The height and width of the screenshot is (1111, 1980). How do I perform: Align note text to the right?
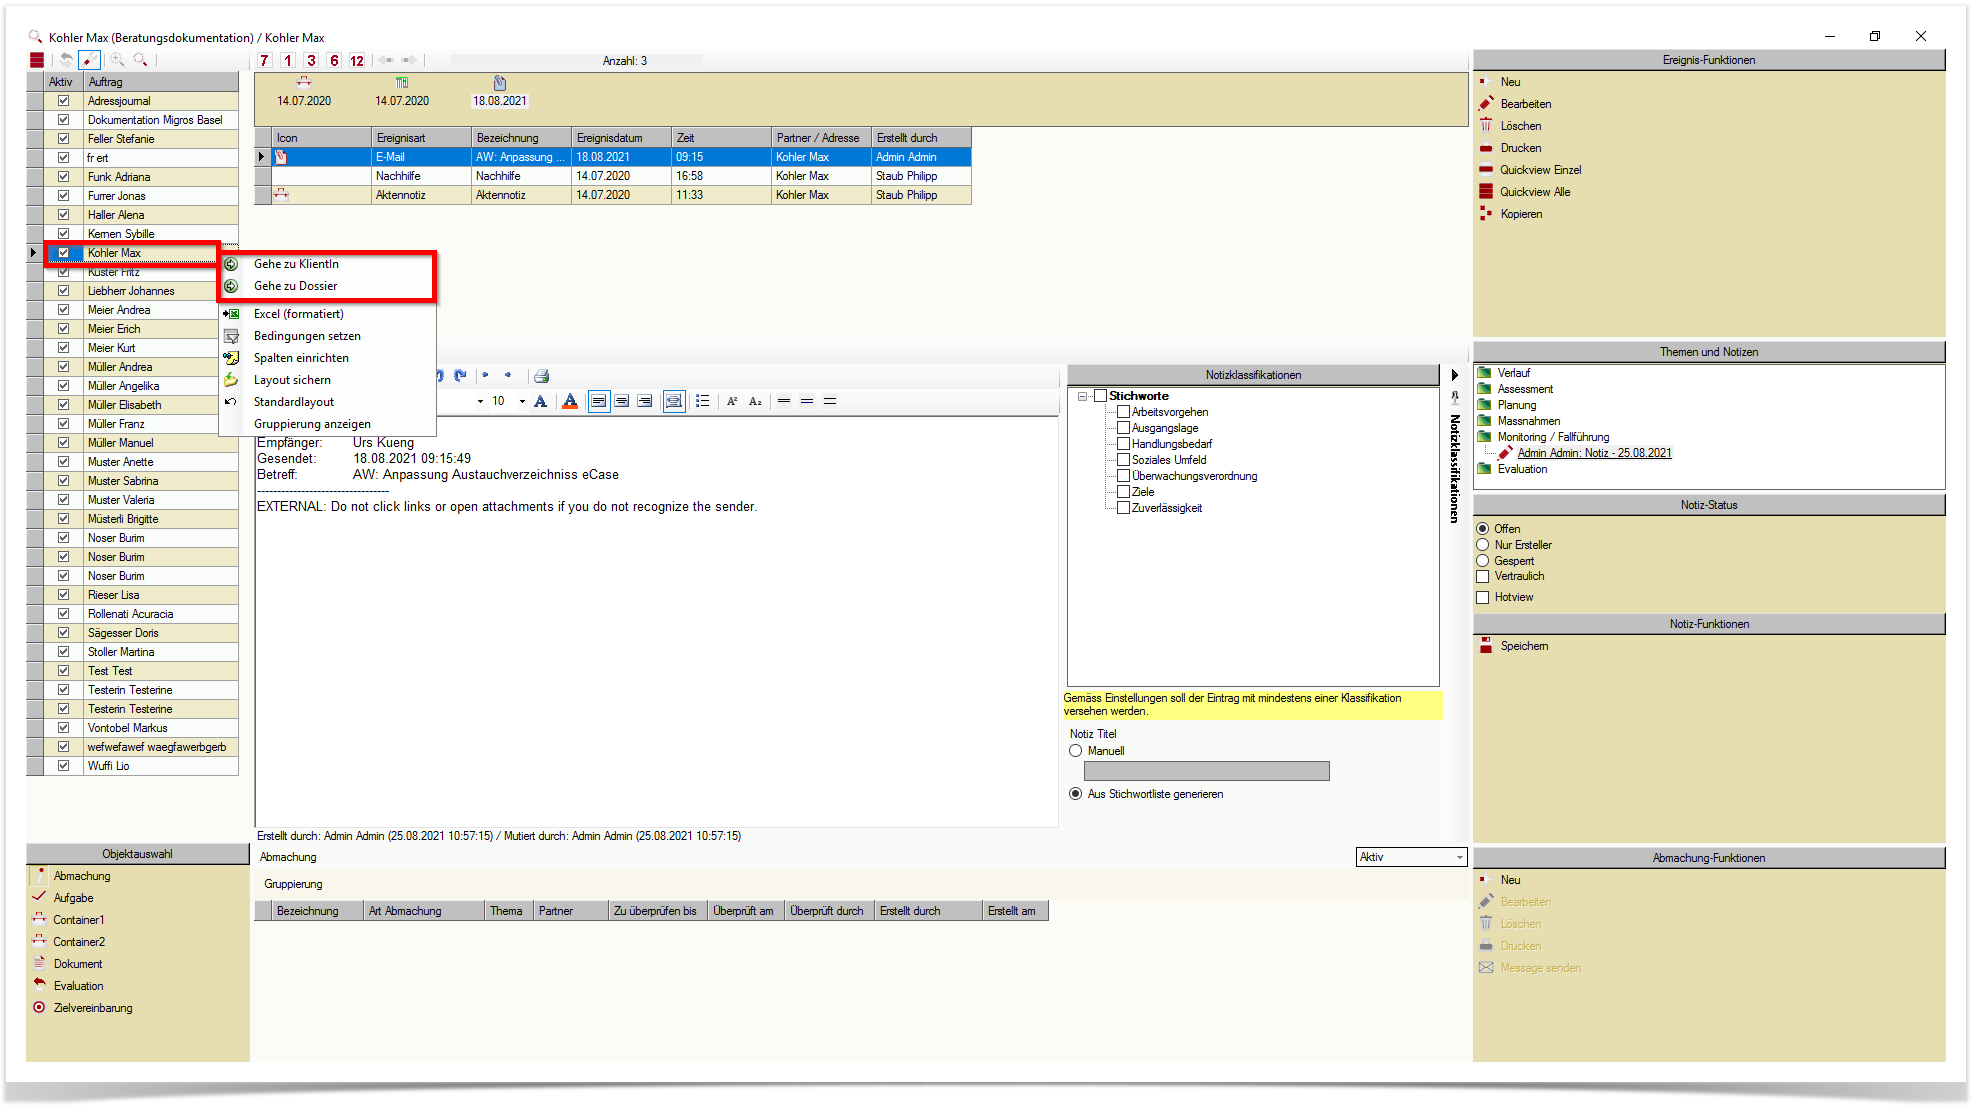click(645, 401)
